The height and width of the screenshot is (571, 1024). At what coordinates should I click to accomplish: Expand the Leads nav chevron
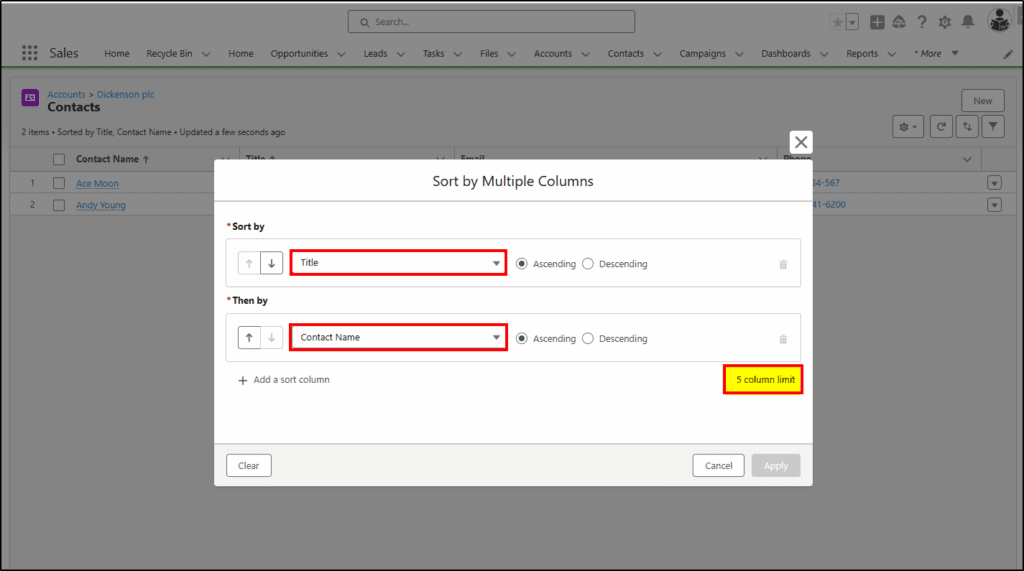coord(401,54)
